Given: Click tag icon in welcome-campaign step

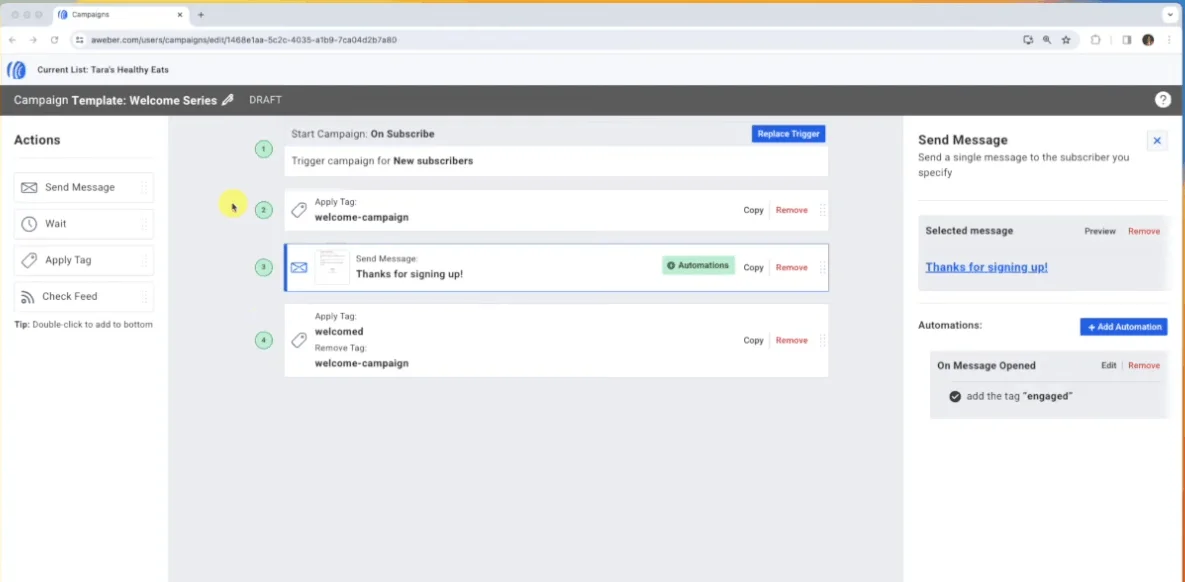Looking at the screenshot, I should pyautogui.click(x=299, y=210).
